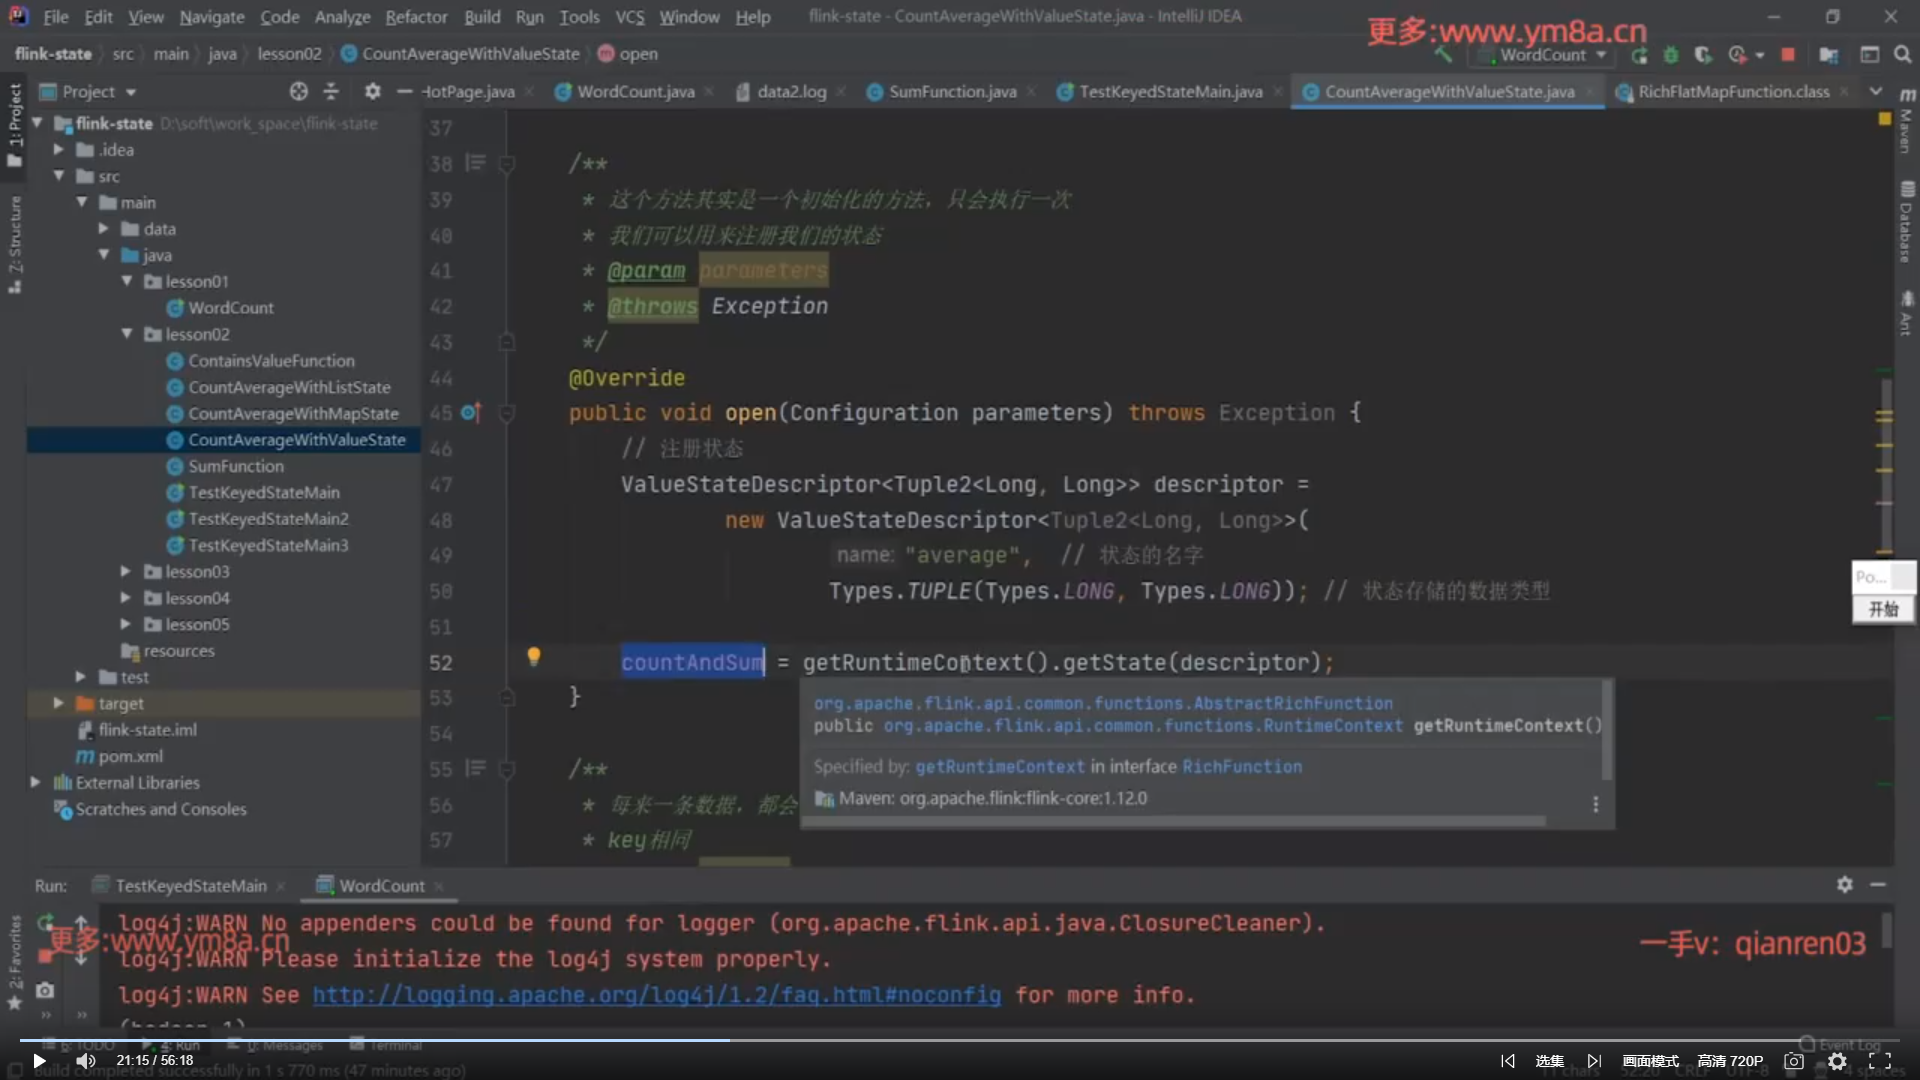
Task: Stop the running process
Action: 1788,55
